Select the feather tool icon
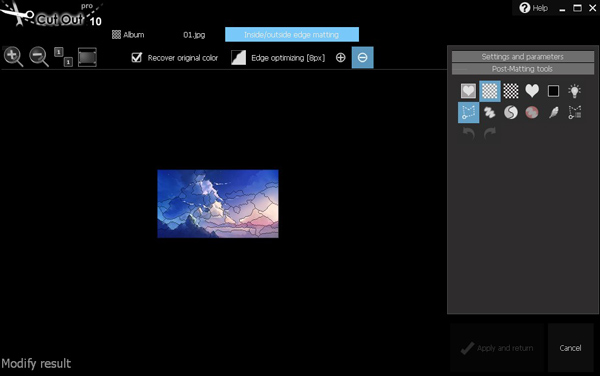 click(x=553, y=112)
